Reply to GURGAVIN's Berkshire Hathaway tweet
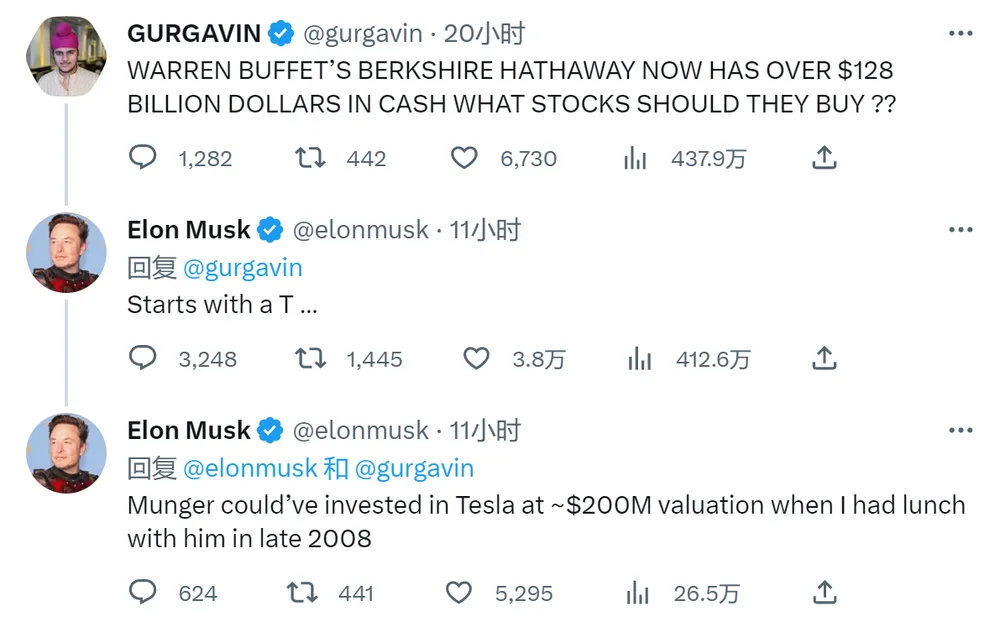1000x627 pixels. tap(143, 157)
